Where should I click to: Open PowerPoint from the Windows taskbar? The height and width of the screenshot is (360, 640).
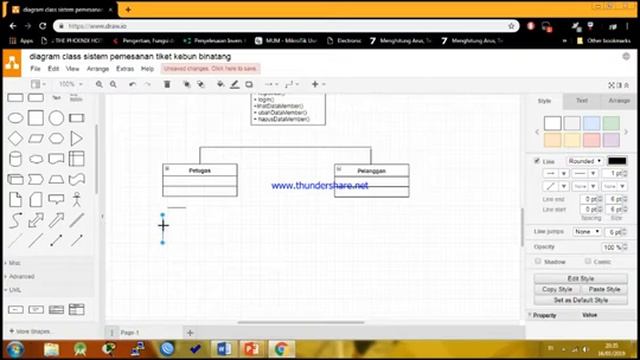coord(251,349)
